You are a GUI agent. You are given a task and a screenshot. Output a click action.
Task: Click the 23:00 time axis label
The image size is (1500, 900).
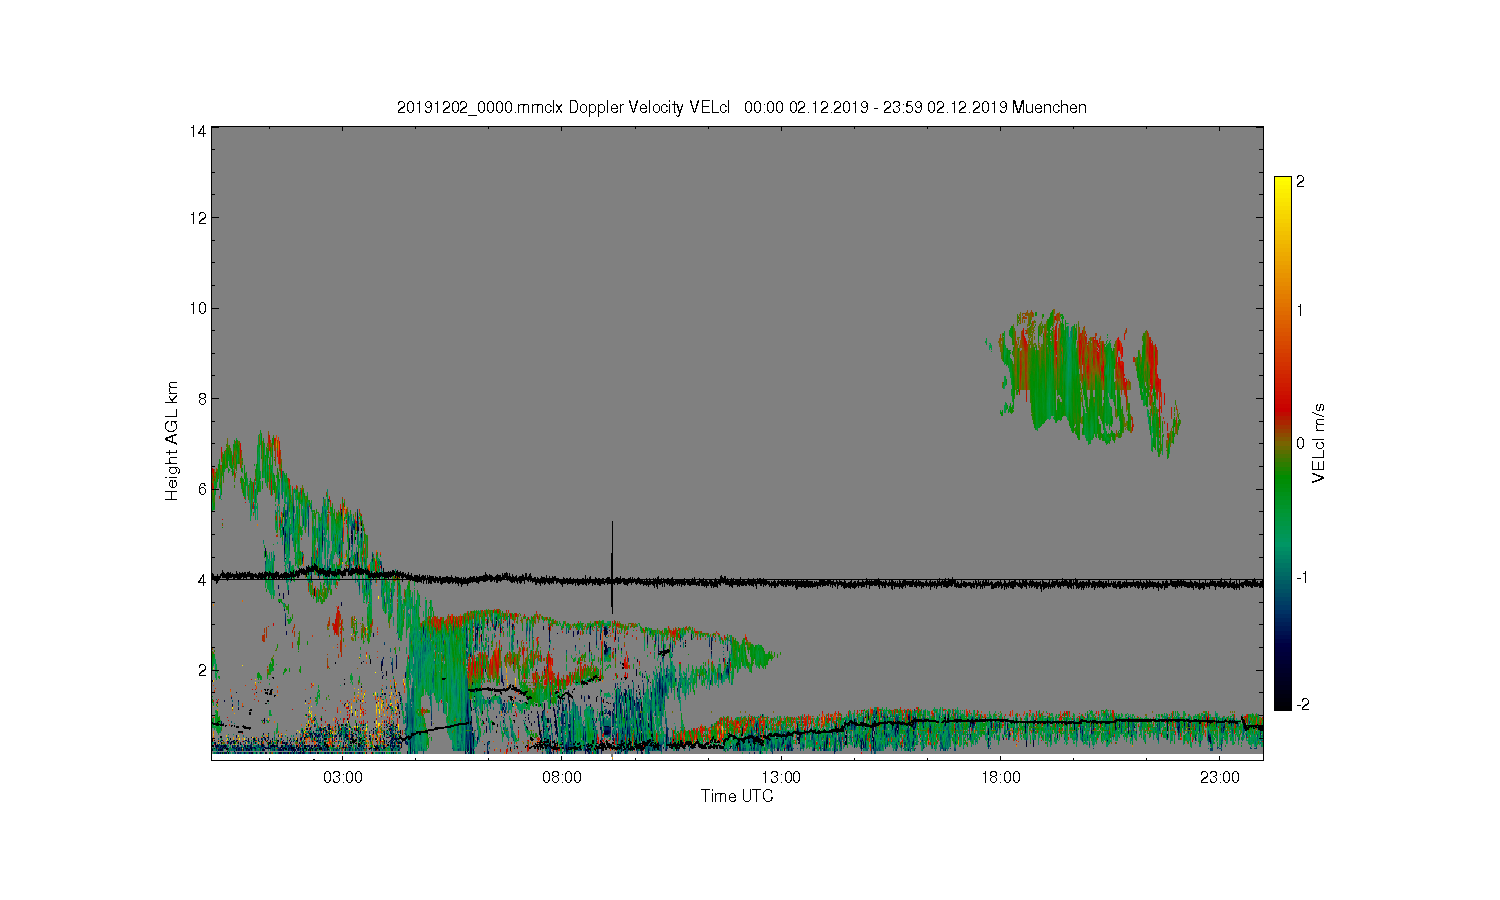(x=1219, y=778)
